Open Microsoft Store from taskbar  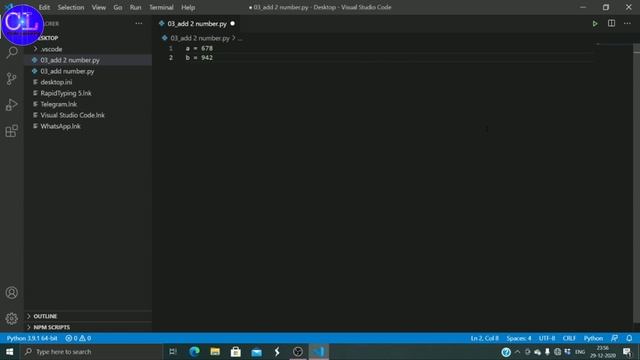click(236, 351)
